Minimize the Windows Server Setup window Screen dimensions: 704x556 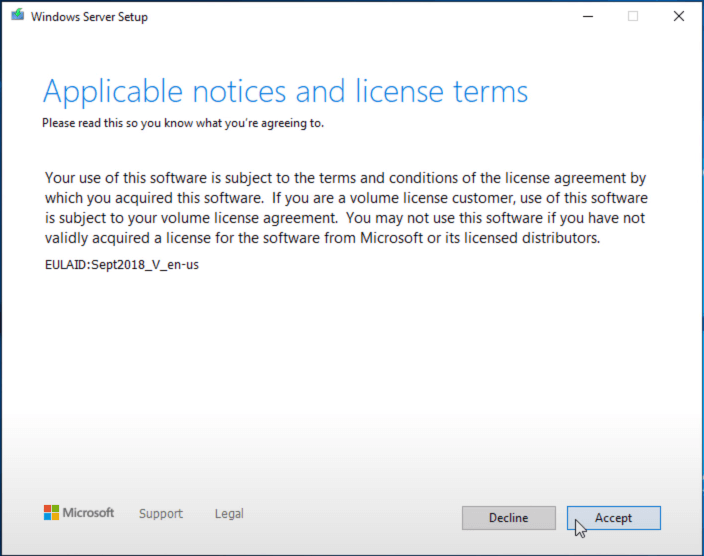(587, 16)
